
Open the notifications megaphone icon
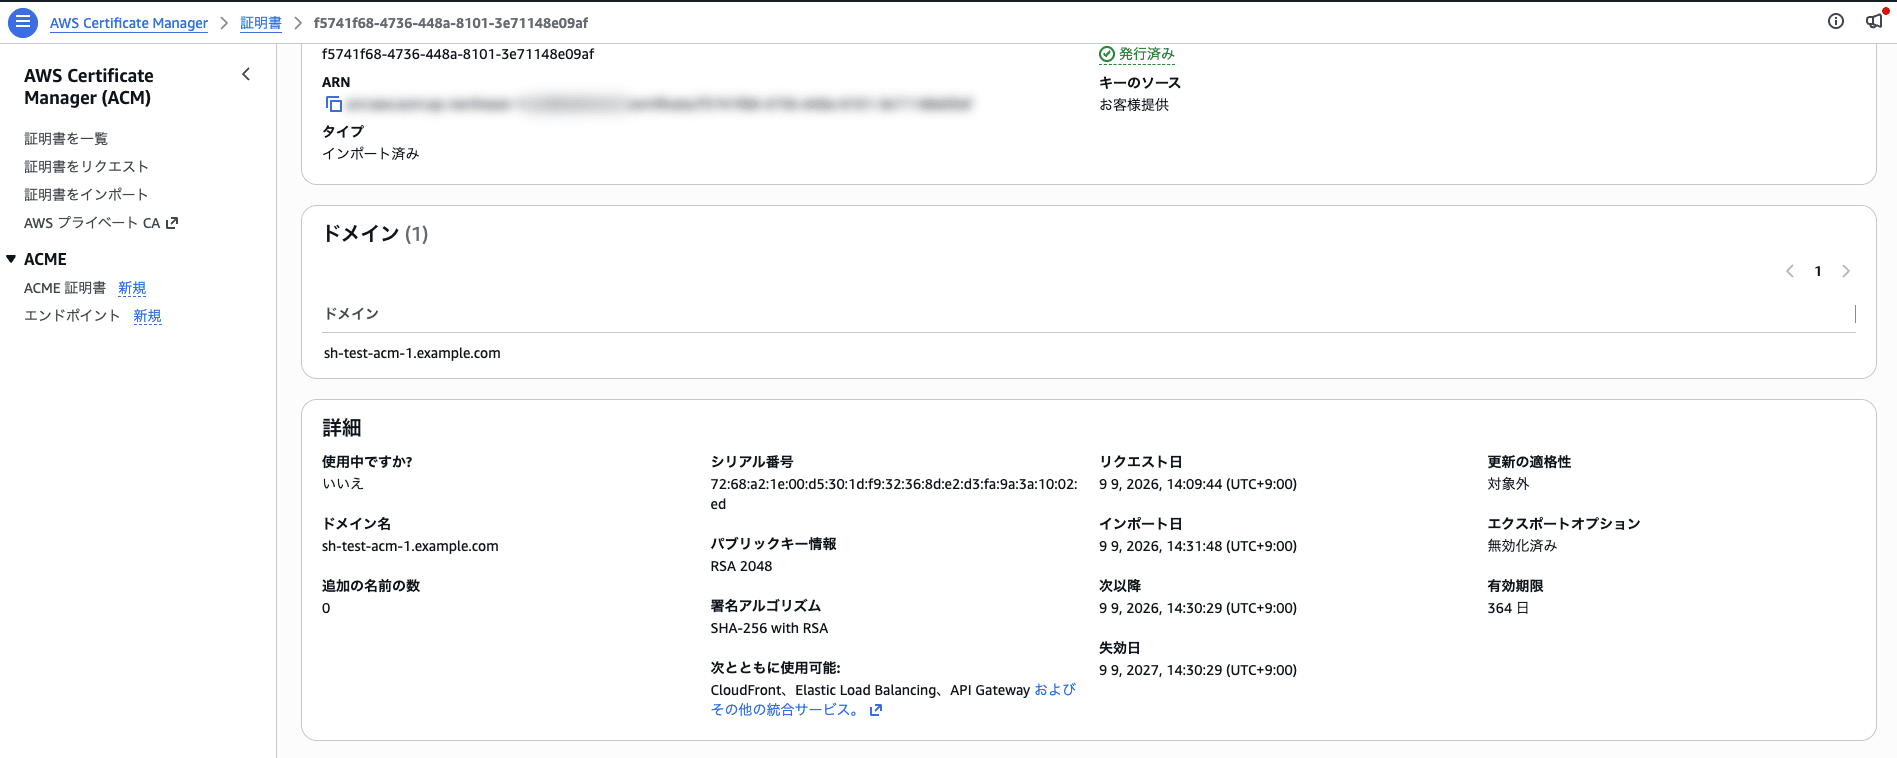click(x=1874, y=21)
